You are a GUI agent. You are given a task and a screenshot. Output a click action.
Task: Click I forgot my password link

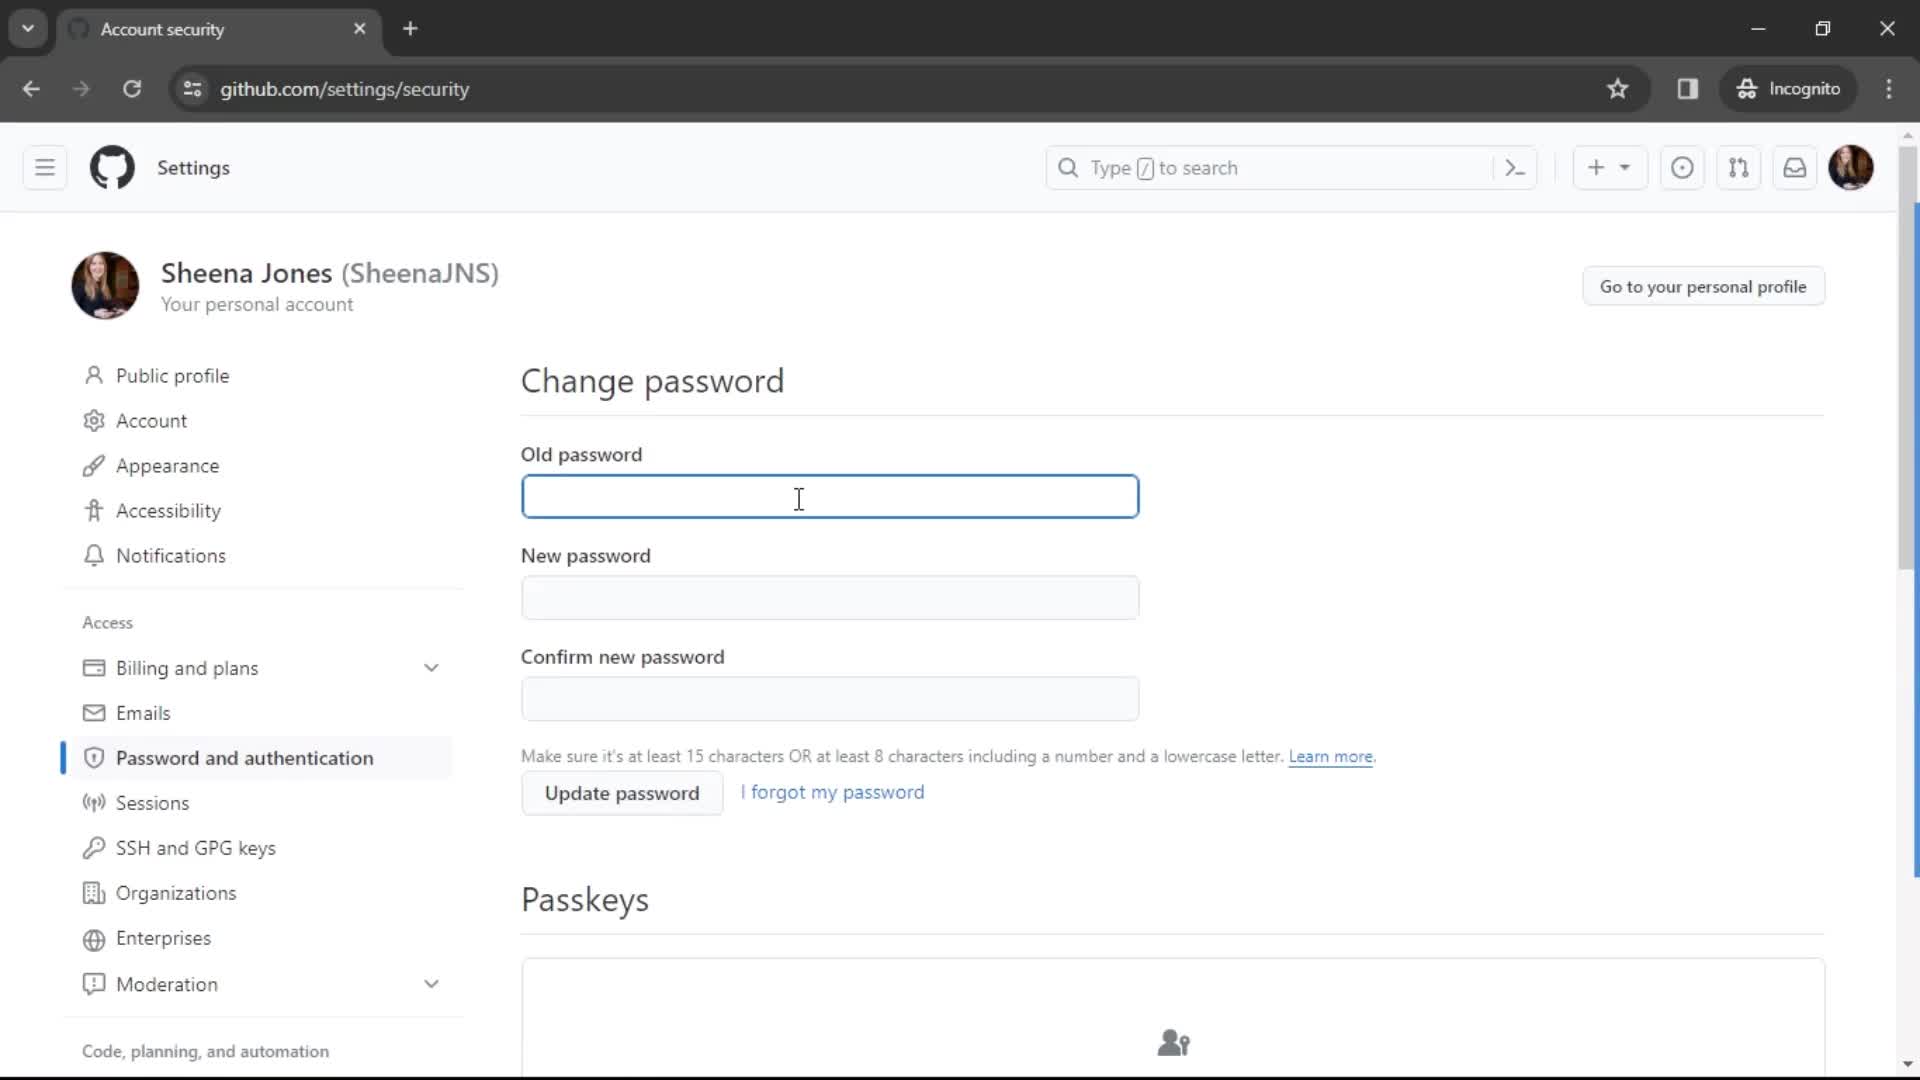(835, 791)
